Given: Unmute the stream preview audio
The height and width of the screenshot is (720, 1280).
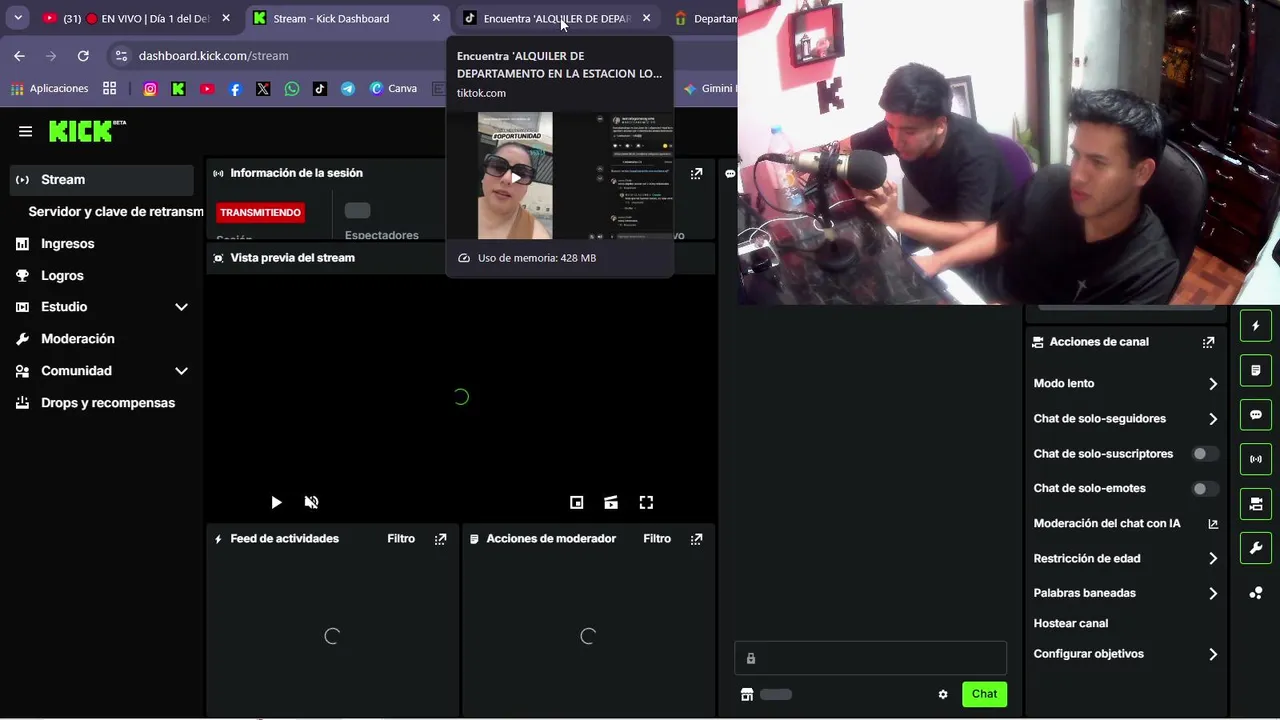Looking at the screenshot, I should (311, 503).
